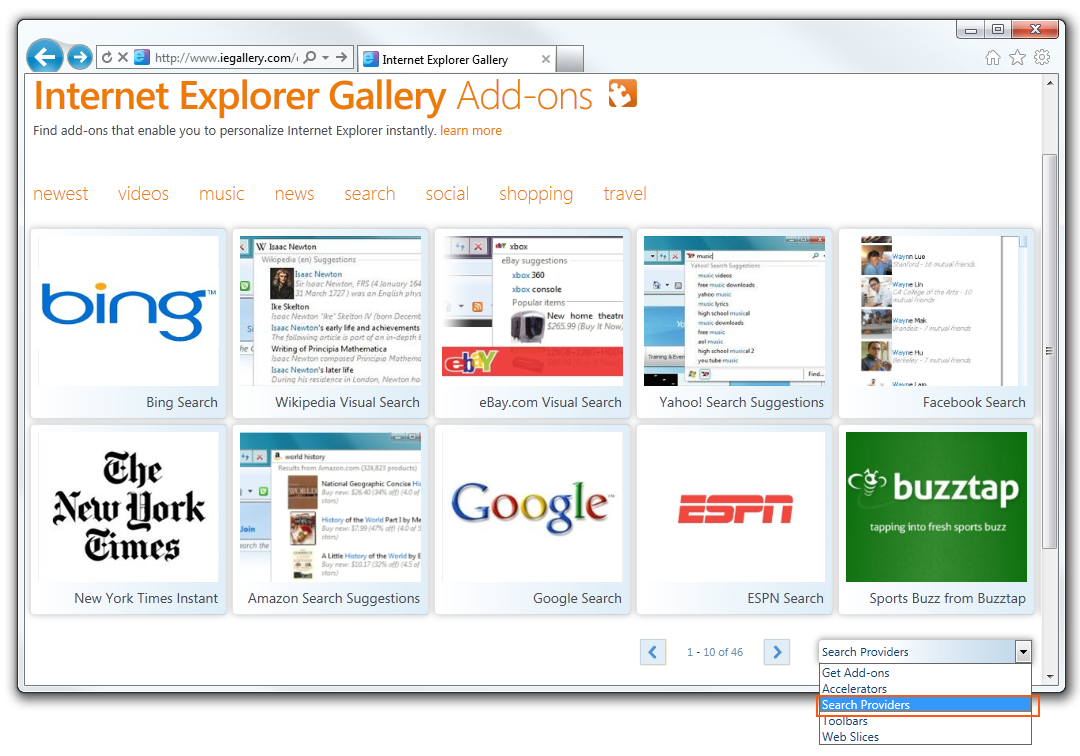Click the Yahoo! Search Suggestions thumbnail
This screenshot has height=756, width=1080.
tap(734, 311)
